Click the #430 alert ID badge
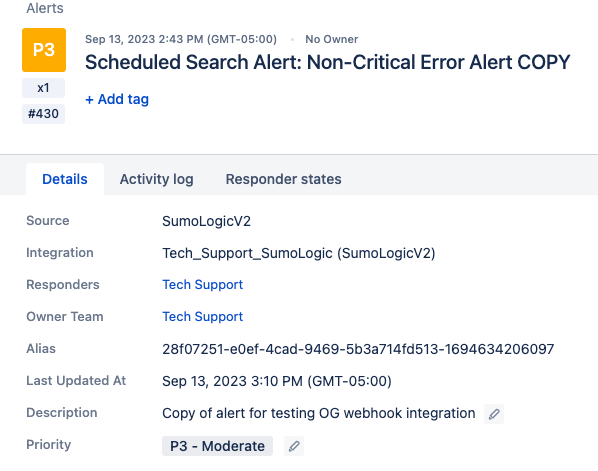Screen dimensions: 598x471 point(43,114)
